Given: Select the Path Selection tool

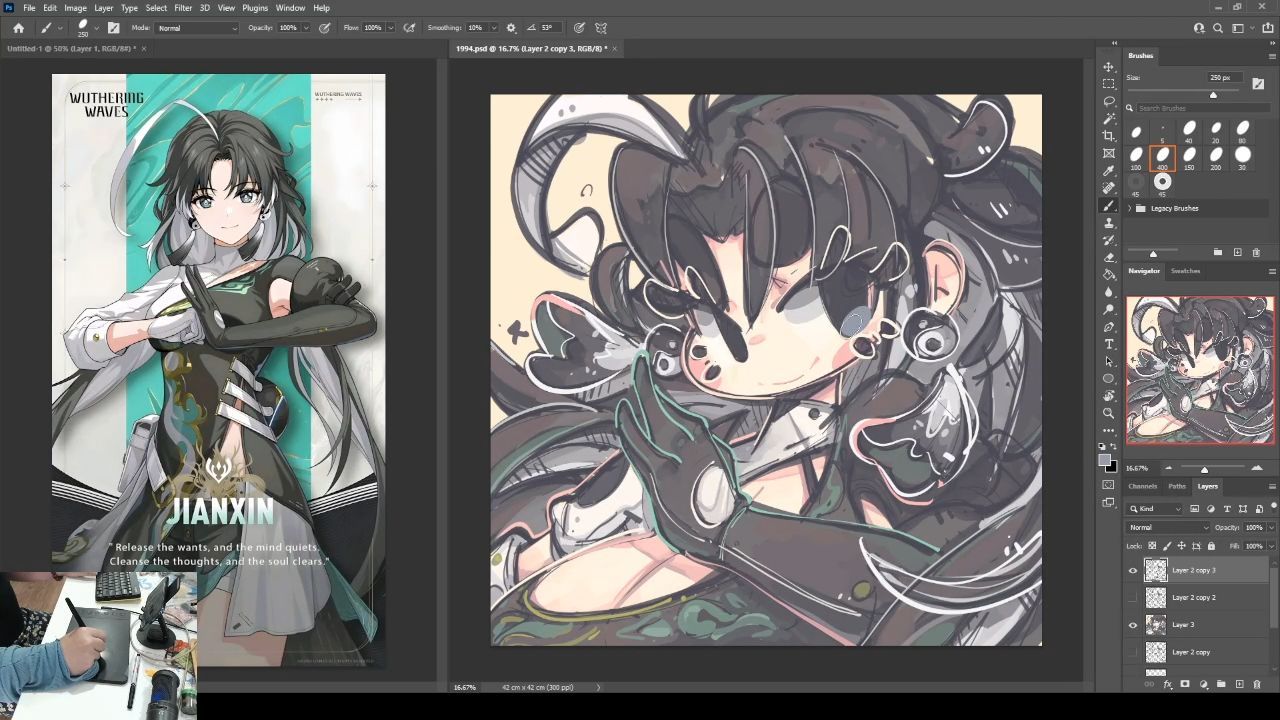Looking at the screenshot, I should (1109, 361).
